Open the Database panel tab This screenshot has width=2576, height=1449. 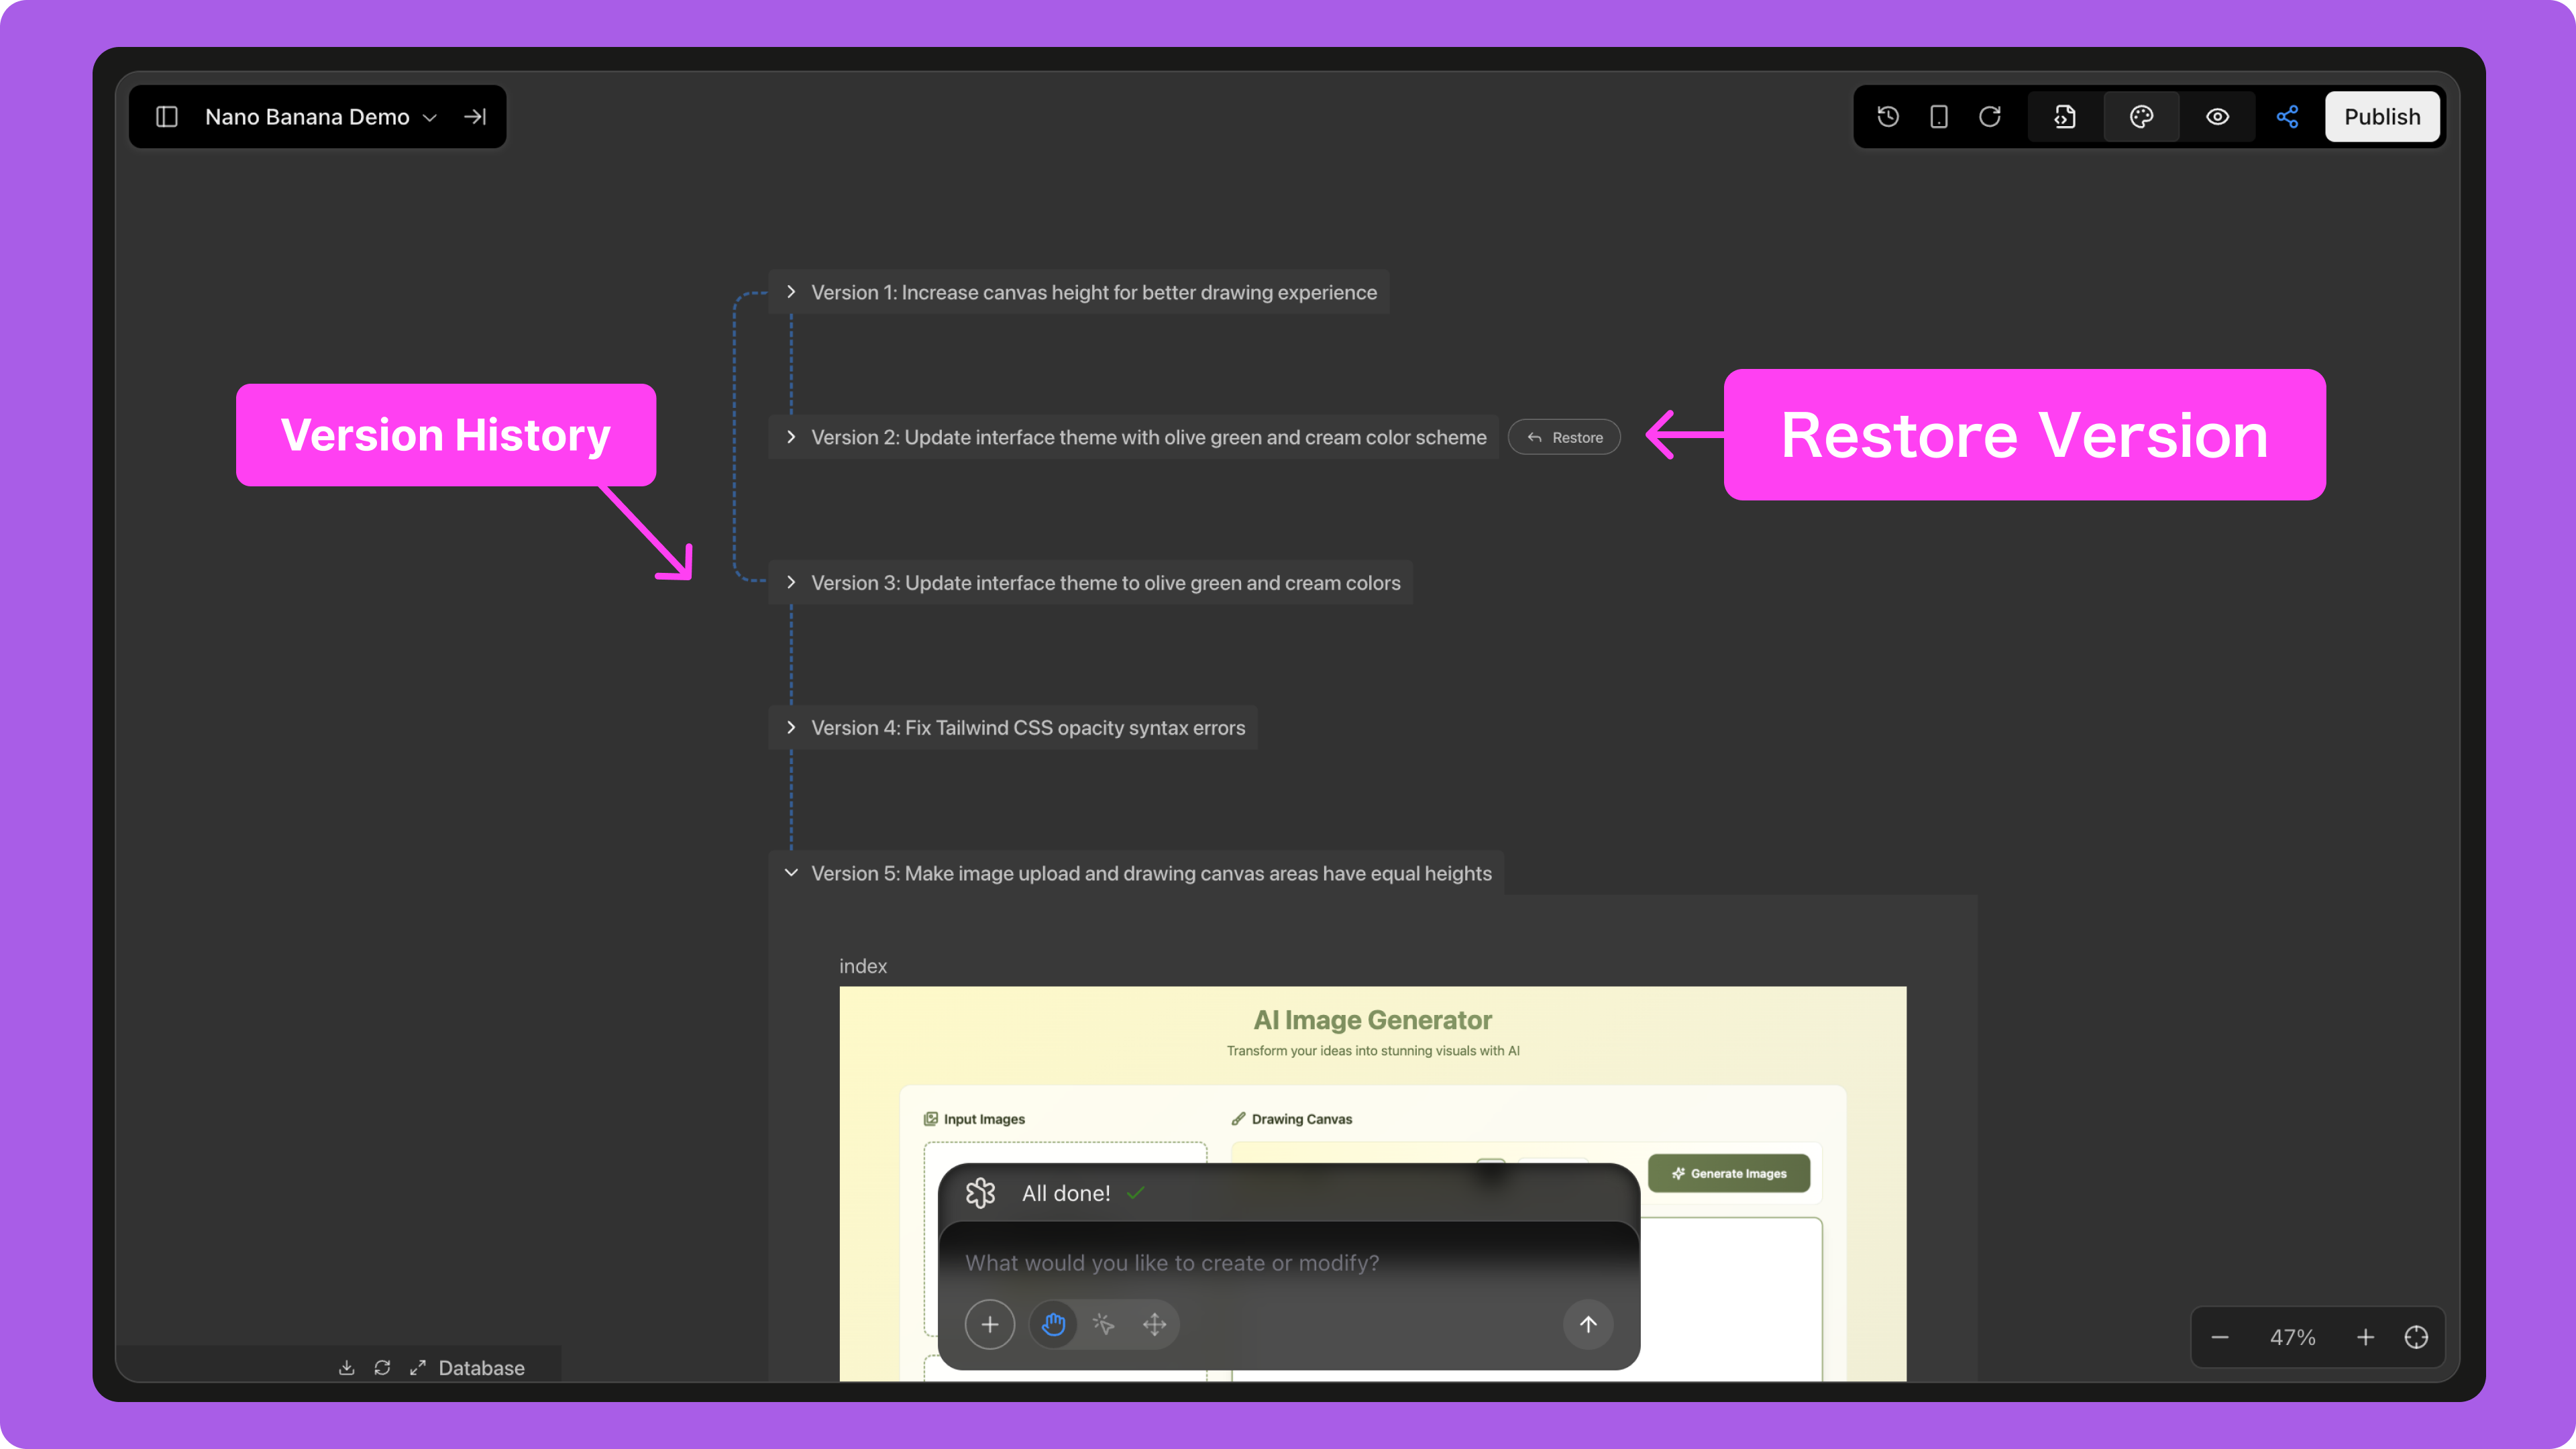coord(481,1367)
